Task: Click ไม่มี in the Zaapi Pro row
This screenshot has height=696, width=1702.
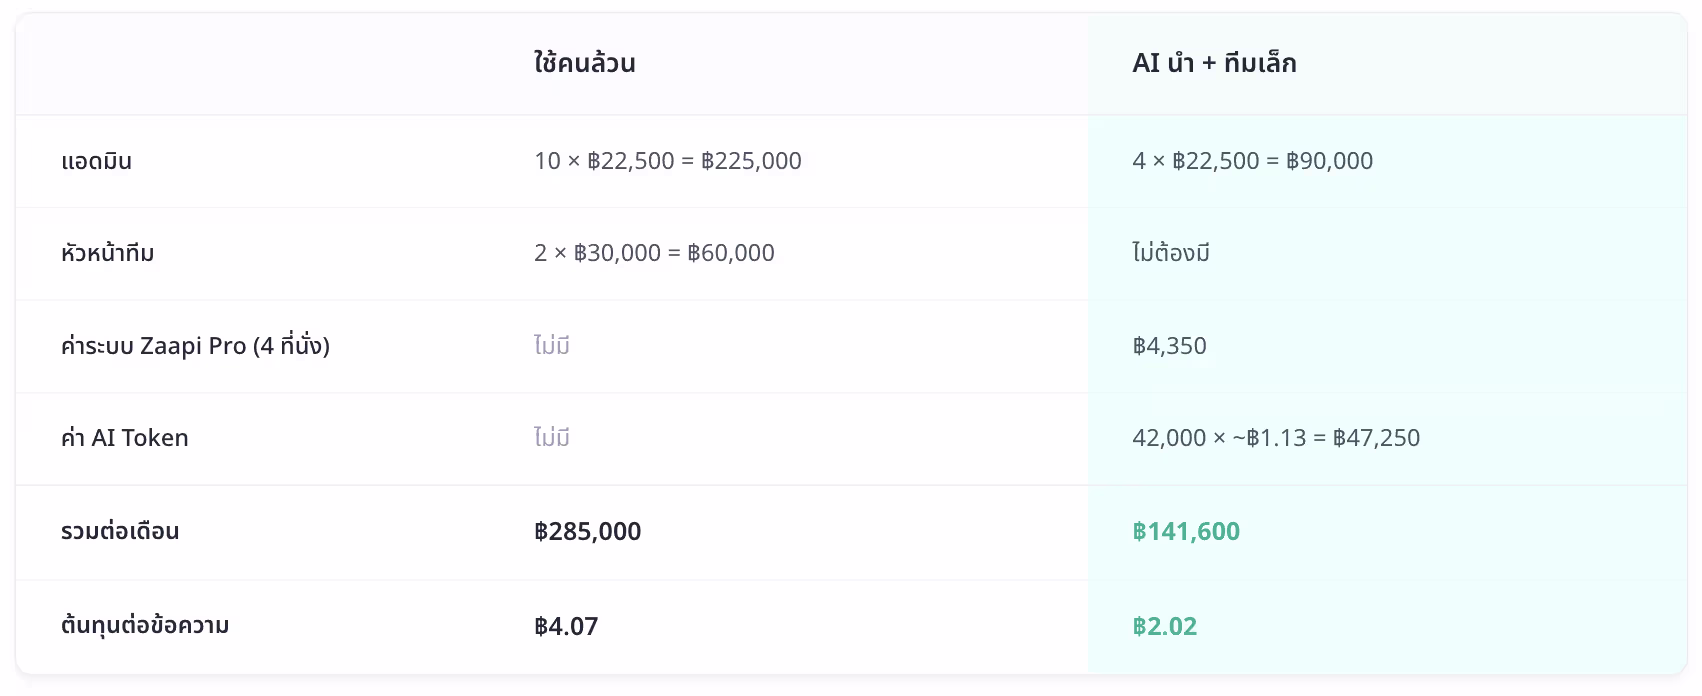Action: pos(552,346)
